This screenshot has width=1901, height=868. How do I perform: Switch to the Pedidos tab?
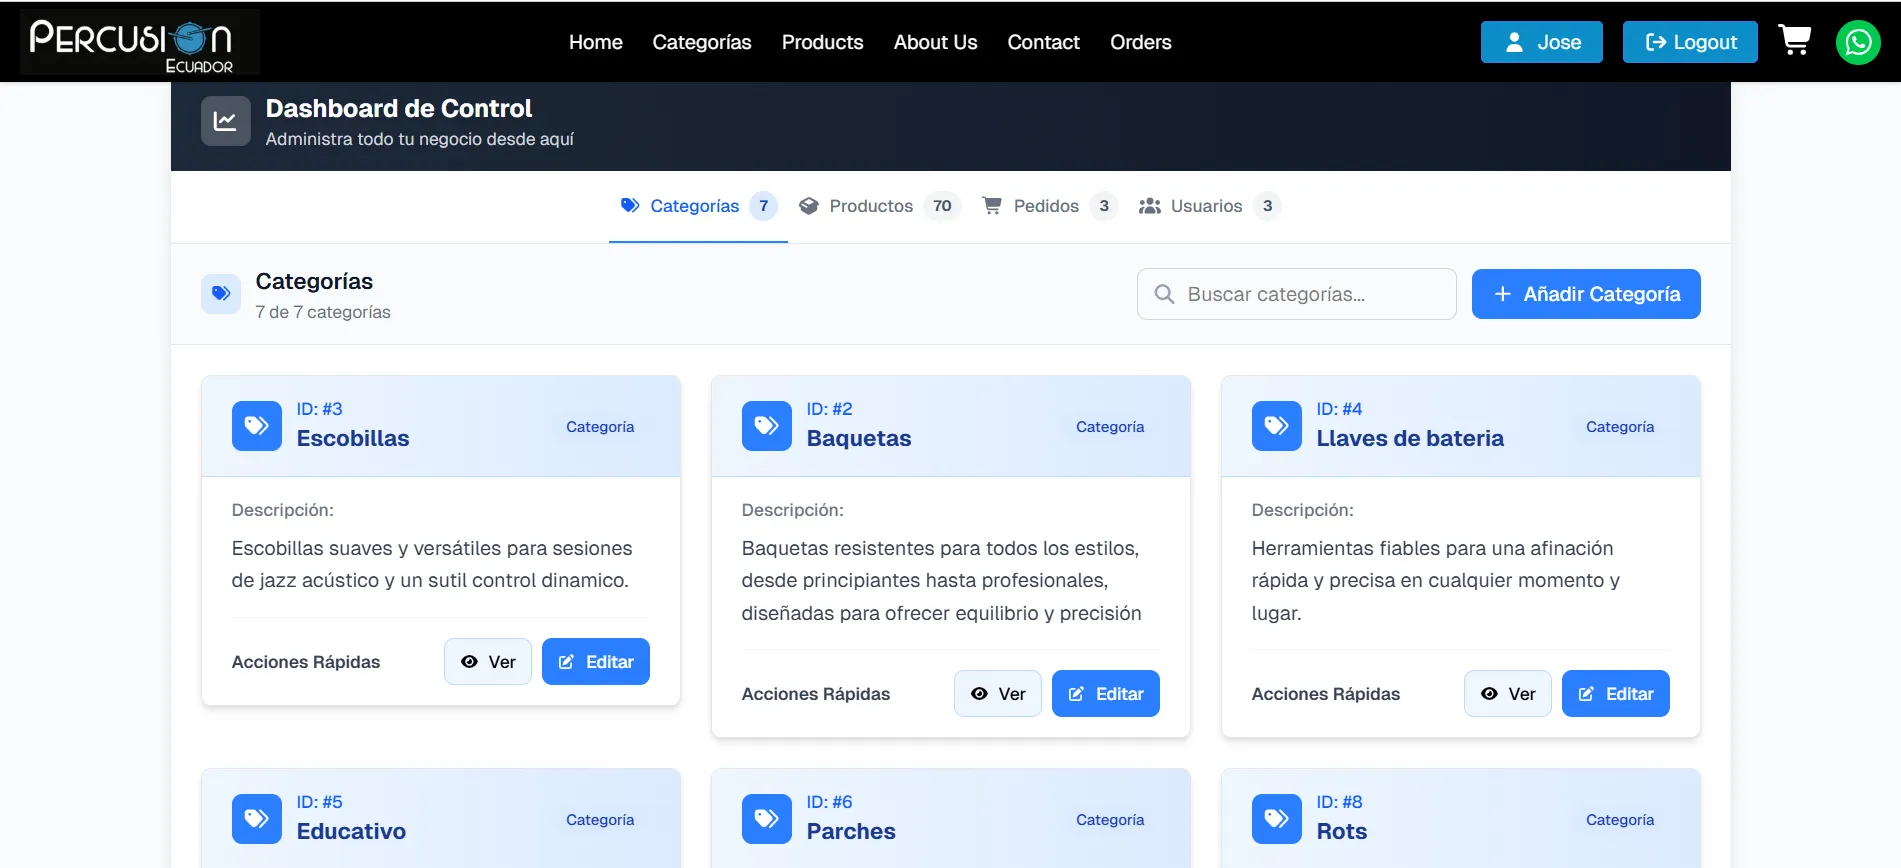click(1049, 206)
